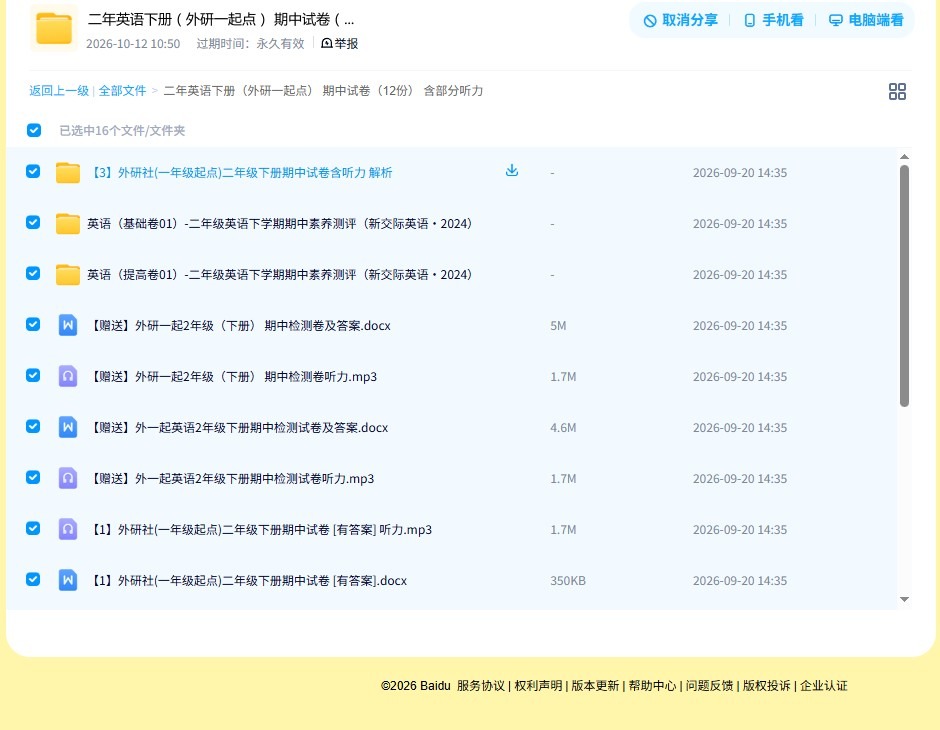Open the 版权投诉 footer link
Screen dimensions: 940x730
point(767,686)
